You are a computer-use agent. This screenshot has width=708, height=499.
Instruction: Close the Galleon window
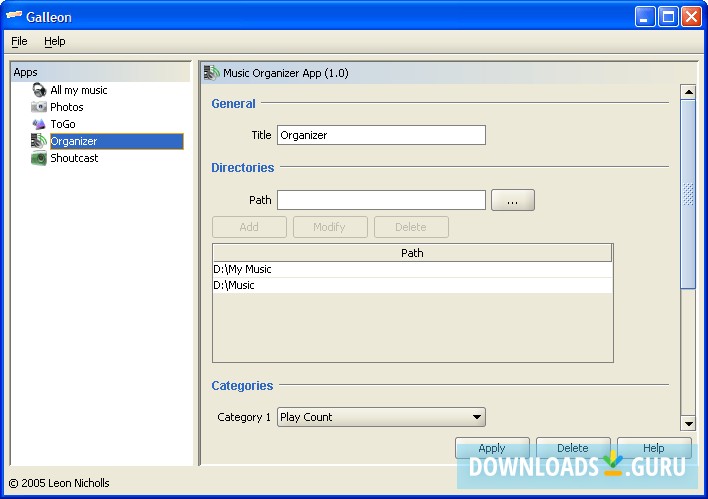(x=691, y=17)
